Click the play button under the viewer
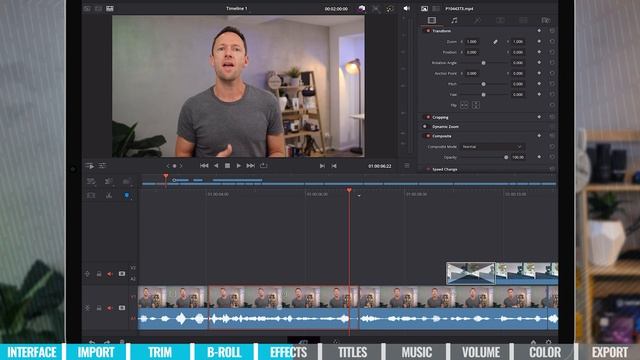Image resolution: width=640 pixels, height=360 pixels. (239, 166)
